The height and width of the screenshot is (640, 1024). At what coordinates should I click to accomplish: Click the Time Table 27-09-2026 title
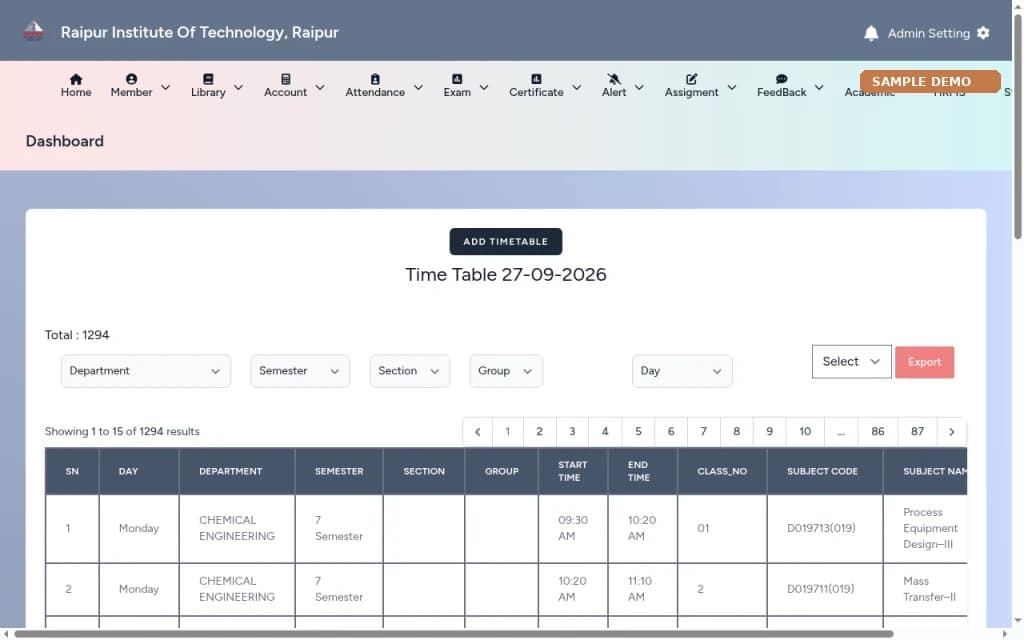point(505,275)
